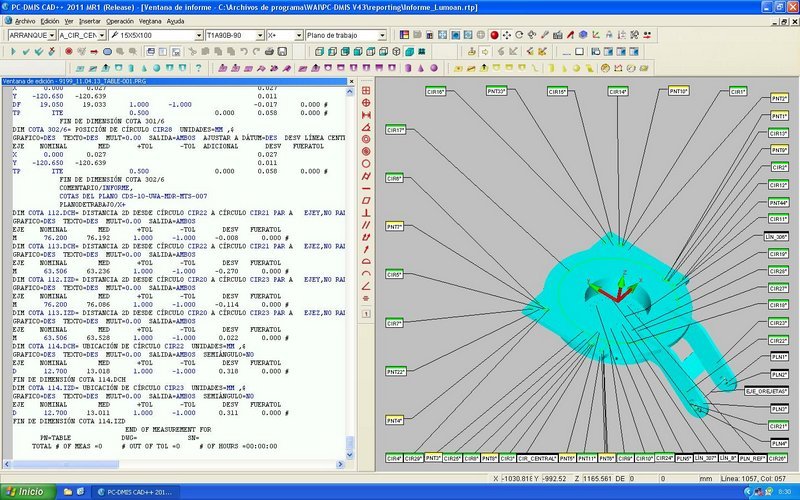Click the PNT22 feature label
Viewport: 800px width, 500px height.
tap(395, 371)
